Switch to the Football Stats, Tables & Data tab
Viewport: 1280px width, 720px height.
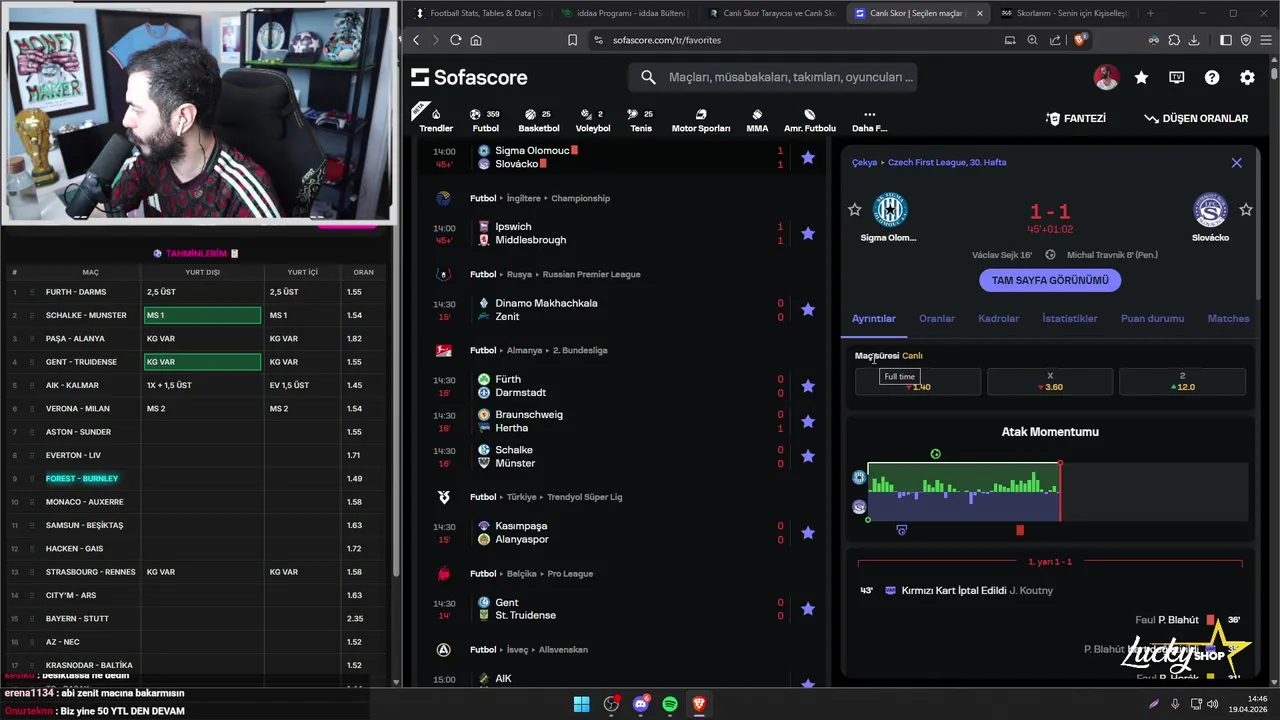coord(478,13)
